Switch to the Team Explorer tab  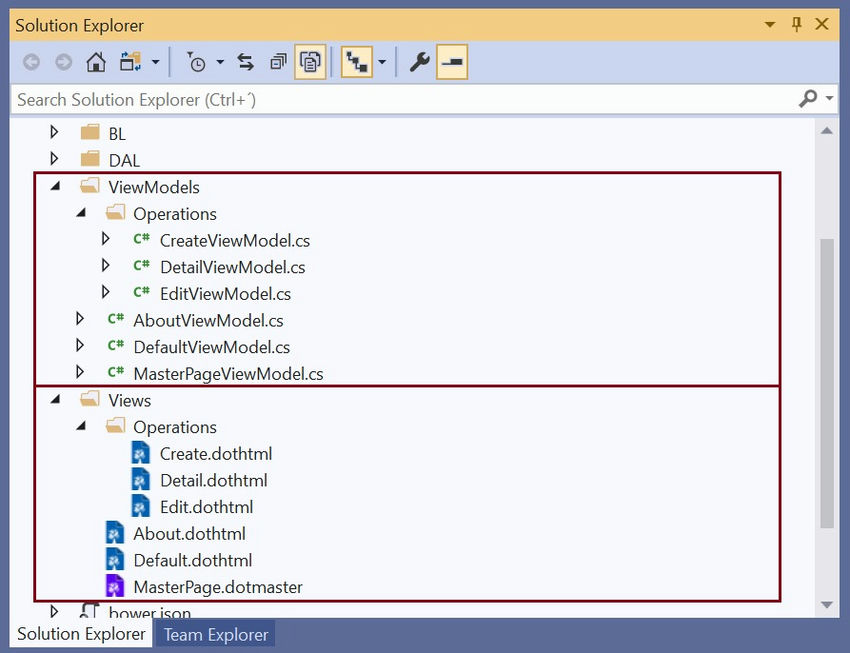[214, 634]
